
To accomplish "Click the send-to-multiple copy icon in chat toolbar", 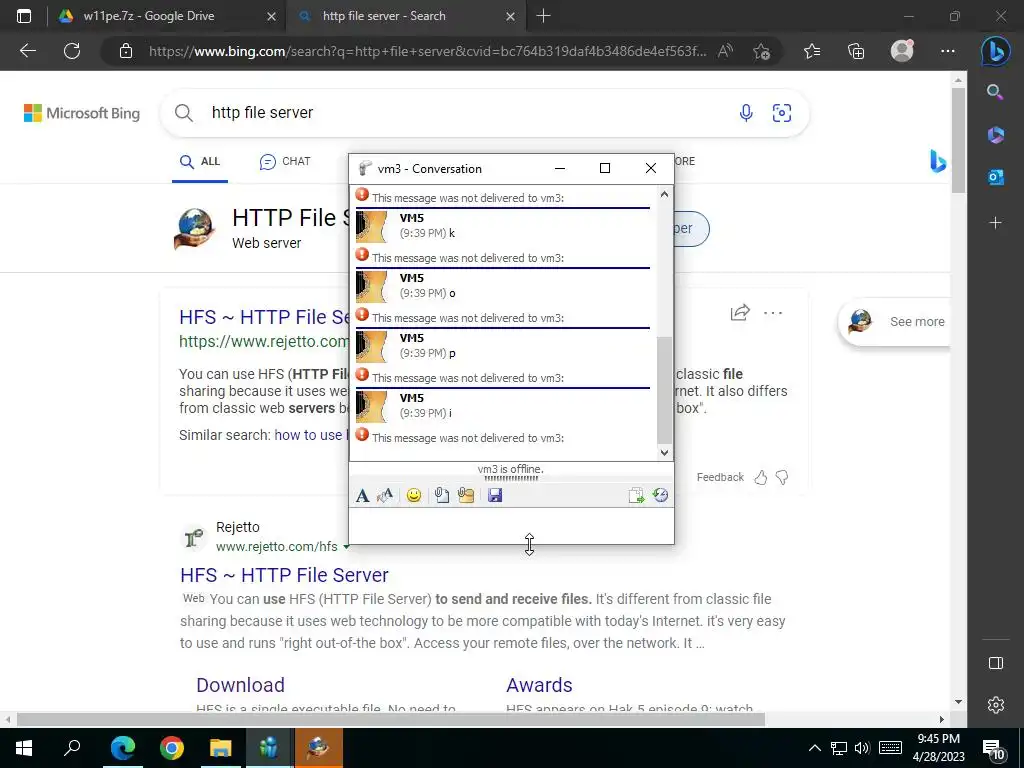I will (636, 496).
